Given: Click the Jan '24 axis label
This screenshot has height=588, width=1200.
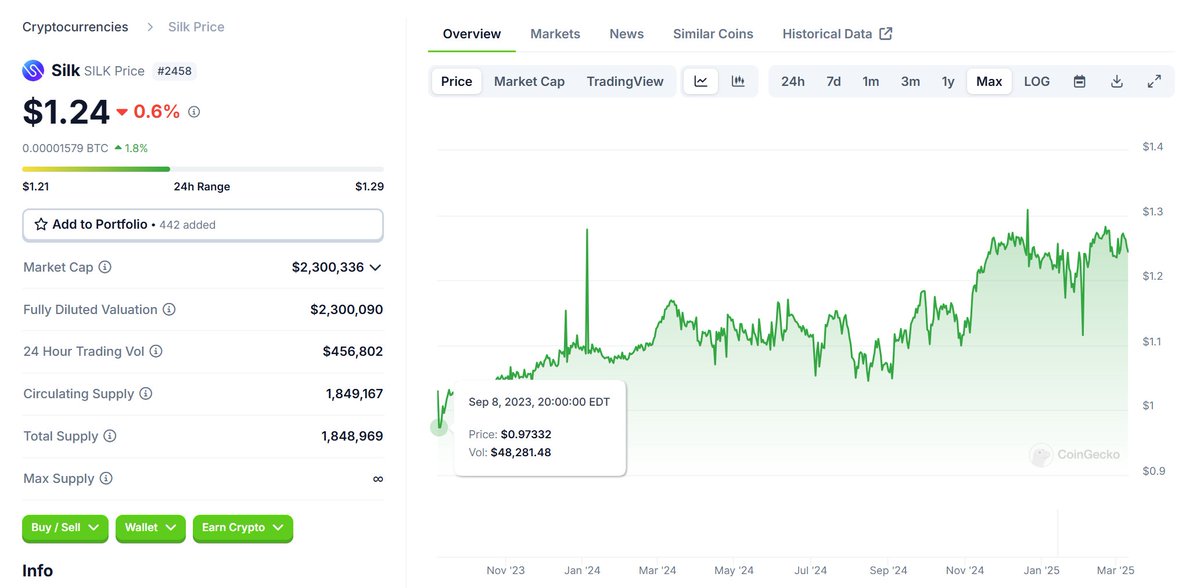Looking at the screenshot, I should pos(581,570).
